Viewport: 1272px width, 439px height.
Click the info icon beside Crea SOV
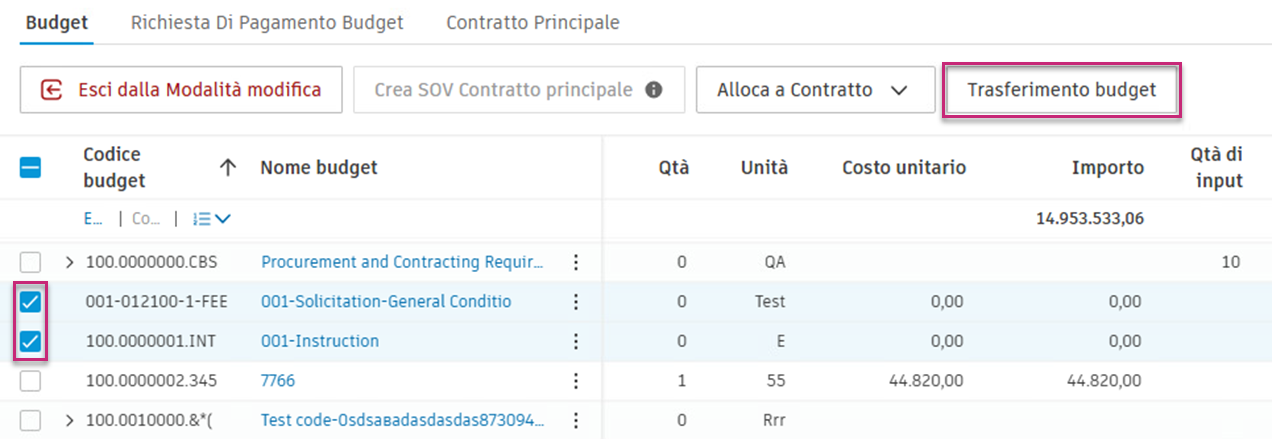[654, 90]
